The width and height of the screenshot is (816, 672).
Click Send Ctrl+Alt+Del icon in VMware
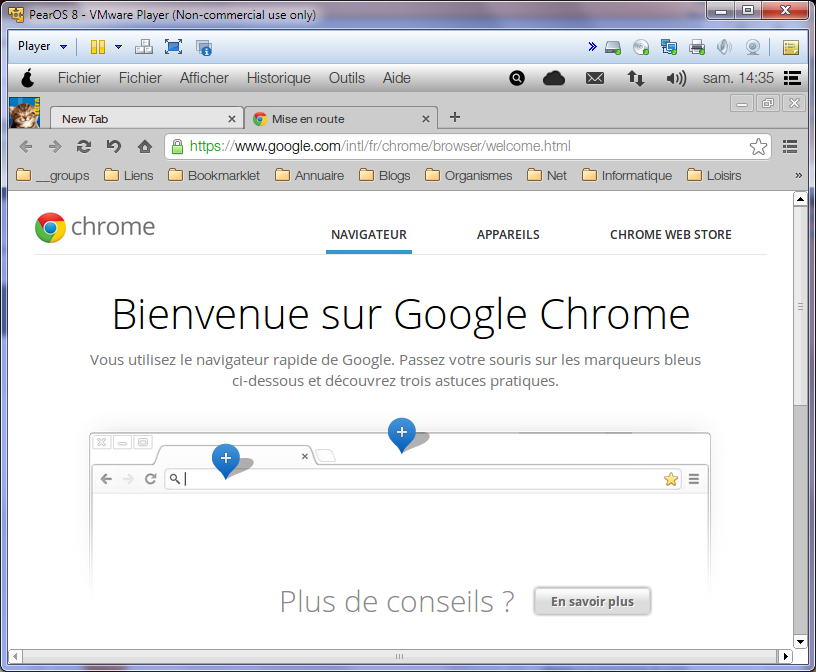[x=144, y=47]
